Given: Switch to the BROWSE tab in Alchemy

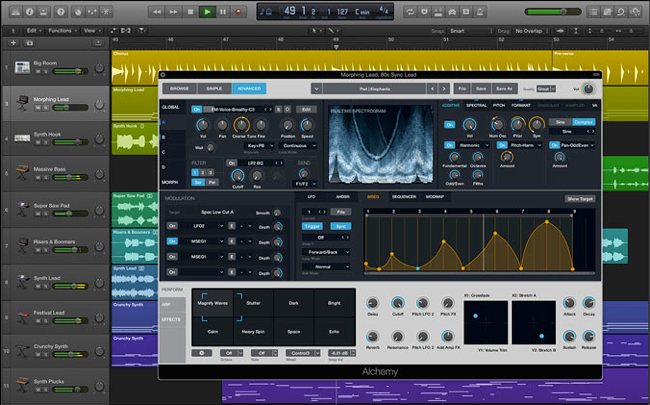Looking at the screenshot, I should [x=177, y=88].
